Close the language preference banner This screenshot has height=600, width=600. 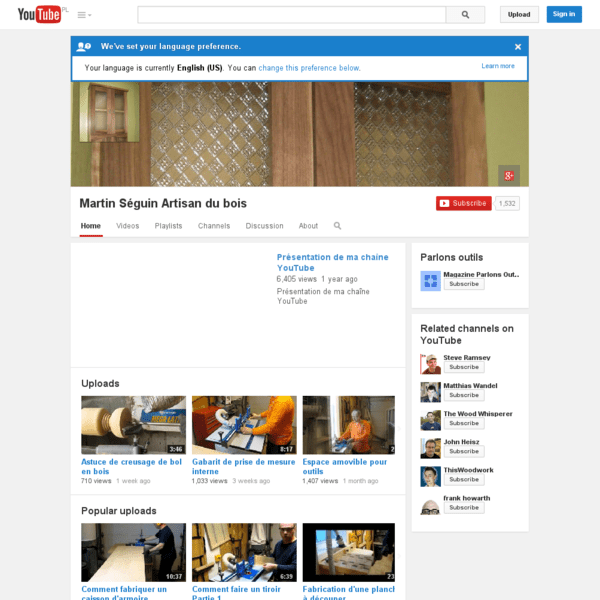518,46
